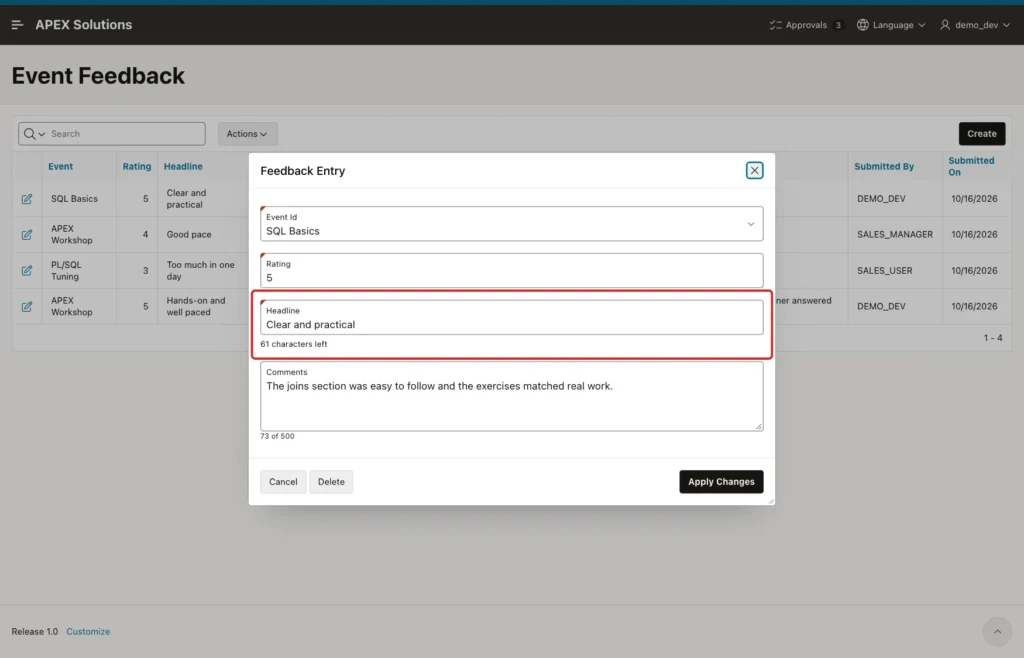The width and height of the screenshot is (1024, 658).
Task: Open the Language menu
Action: 891,25
